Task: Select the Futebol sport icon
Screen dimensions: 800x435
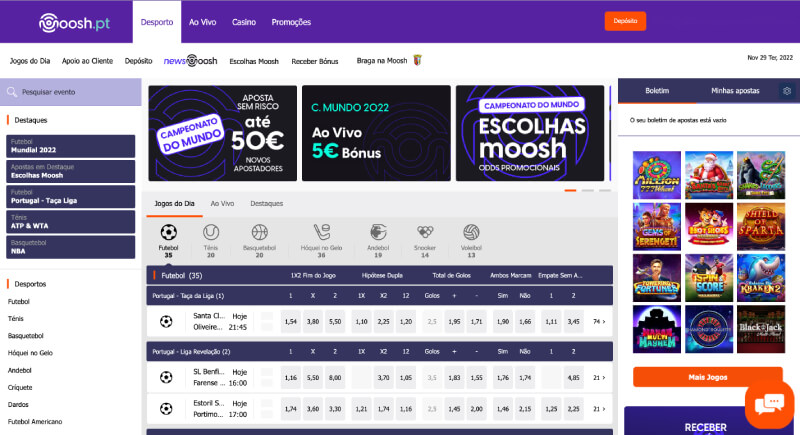Action: point(168,233)
